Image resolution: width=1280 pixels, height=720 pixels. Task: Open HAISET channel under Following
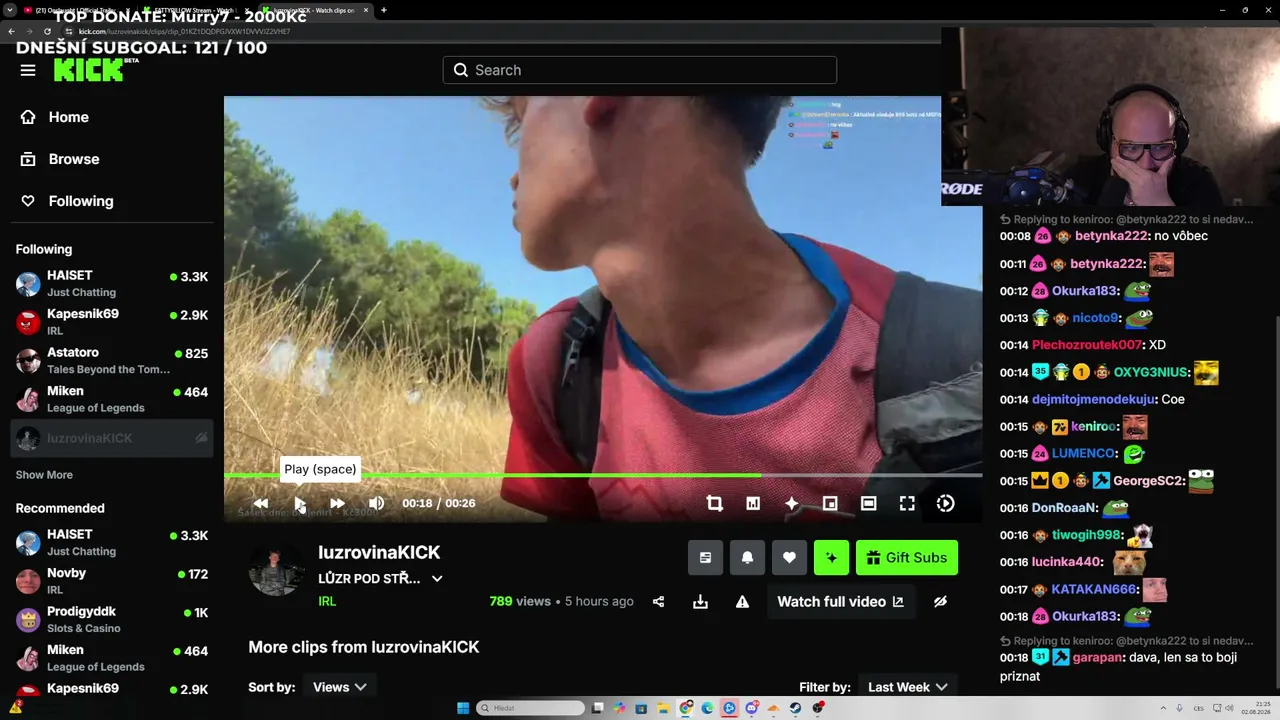click(x=112, y=284)
